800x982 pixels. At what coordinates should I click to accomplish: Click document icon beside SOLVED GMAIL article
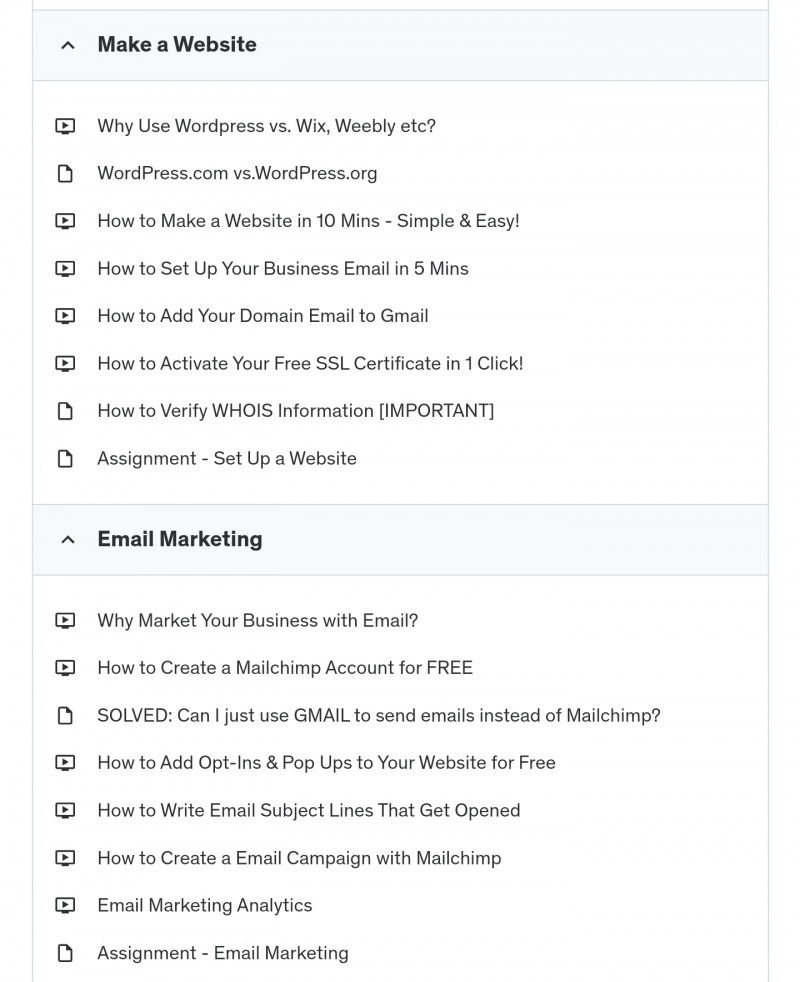pos(65,715)
